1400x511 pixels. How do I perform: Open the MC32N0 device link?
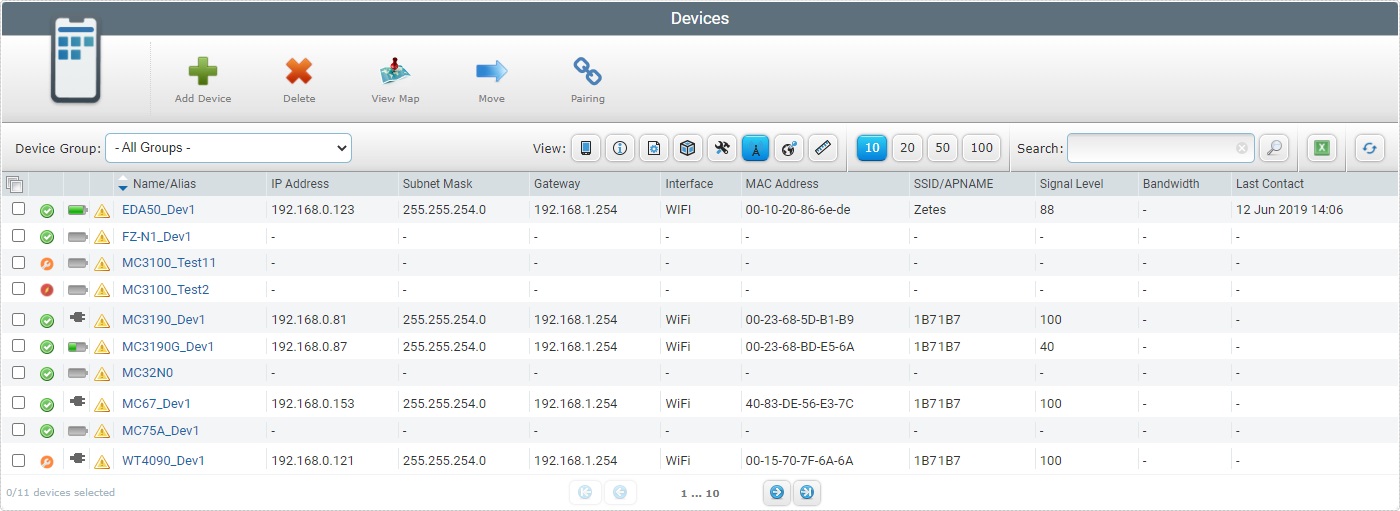147,373
